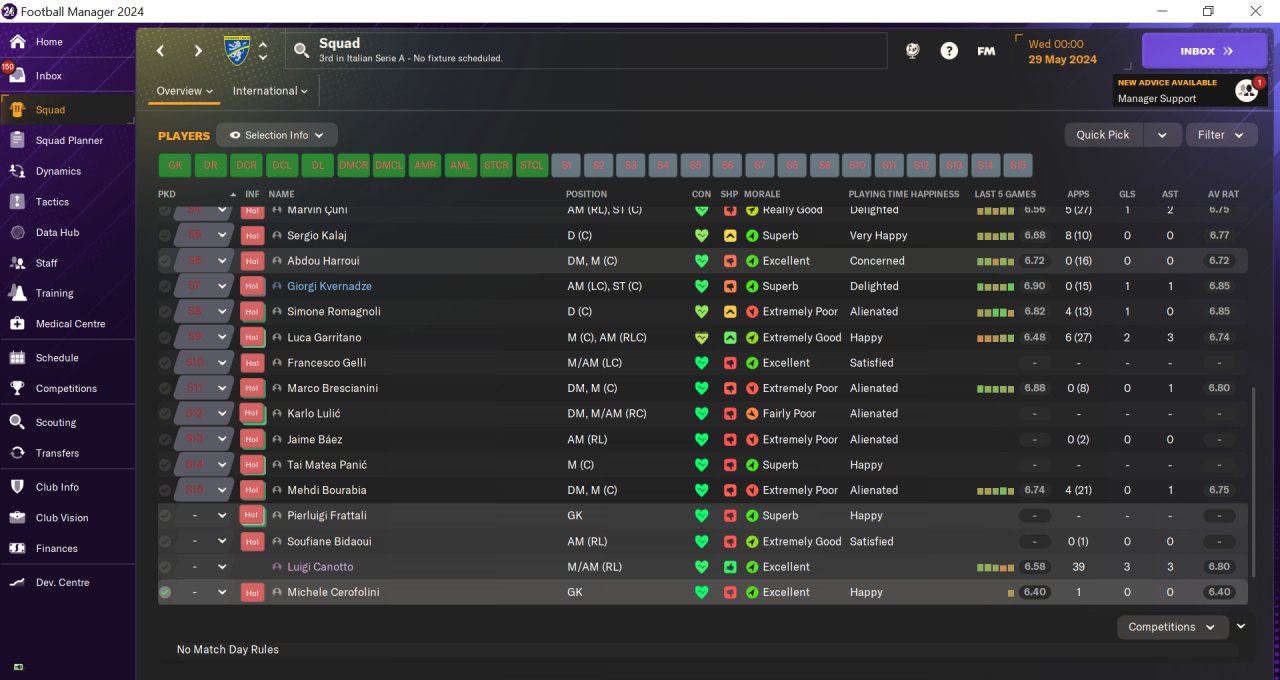Screen dimensions: 1280x680
Task: Open the Squad Planner sidebar icon
Action: pyautogui.click(x=17, y=140)
